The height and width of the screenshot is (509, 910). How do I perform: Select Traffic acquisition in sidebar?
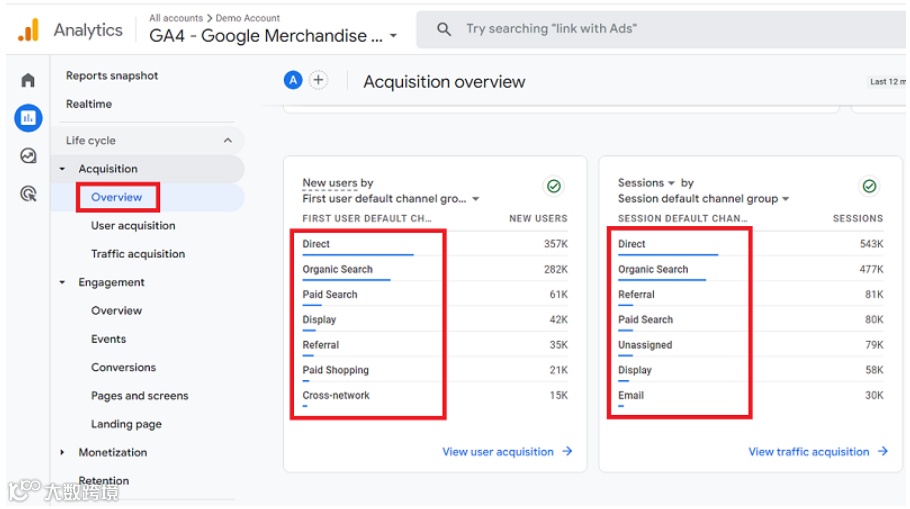[138, 254]
